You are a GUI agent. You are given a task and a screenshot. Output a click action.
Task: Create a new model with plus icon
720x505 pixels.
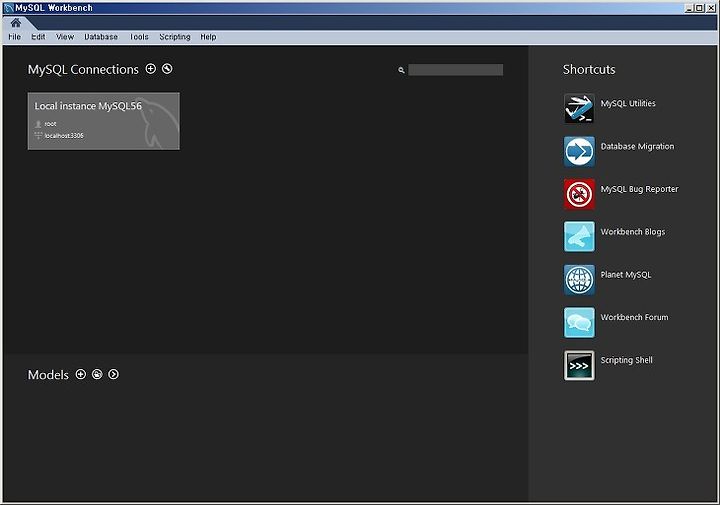pyautogui.click(x=81, y=374)
